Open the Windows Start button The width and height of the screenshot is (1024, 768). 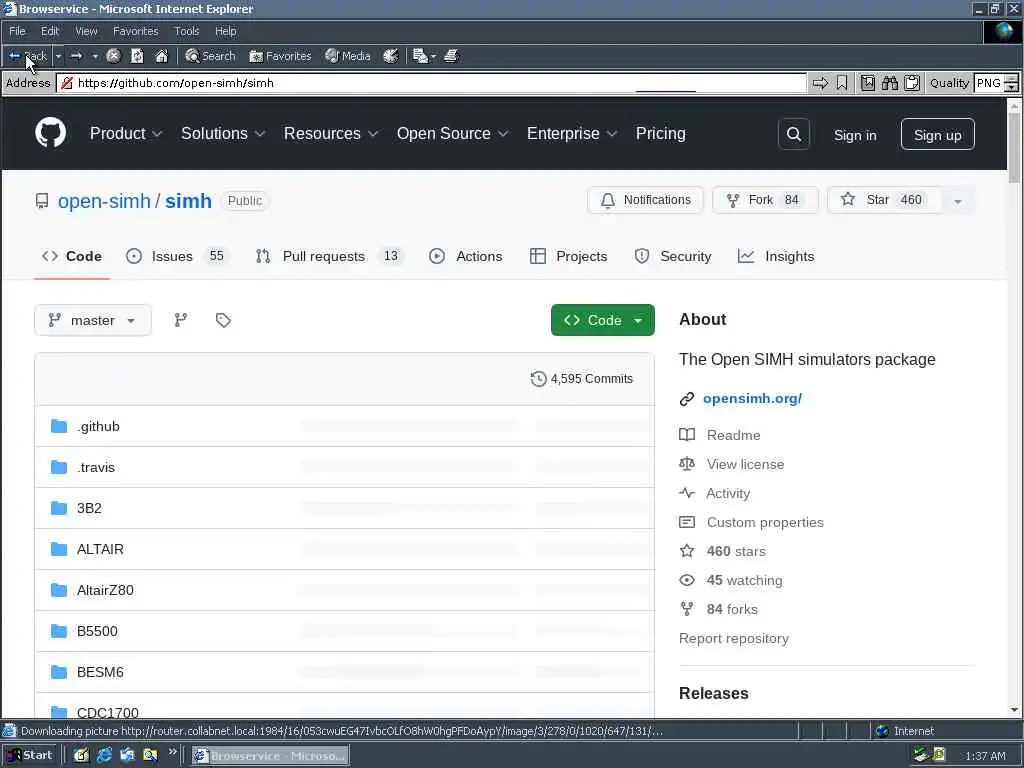click(30, 756)
